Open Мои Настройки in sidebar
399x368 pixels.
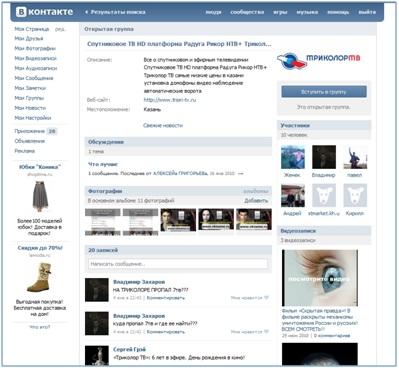33,118
